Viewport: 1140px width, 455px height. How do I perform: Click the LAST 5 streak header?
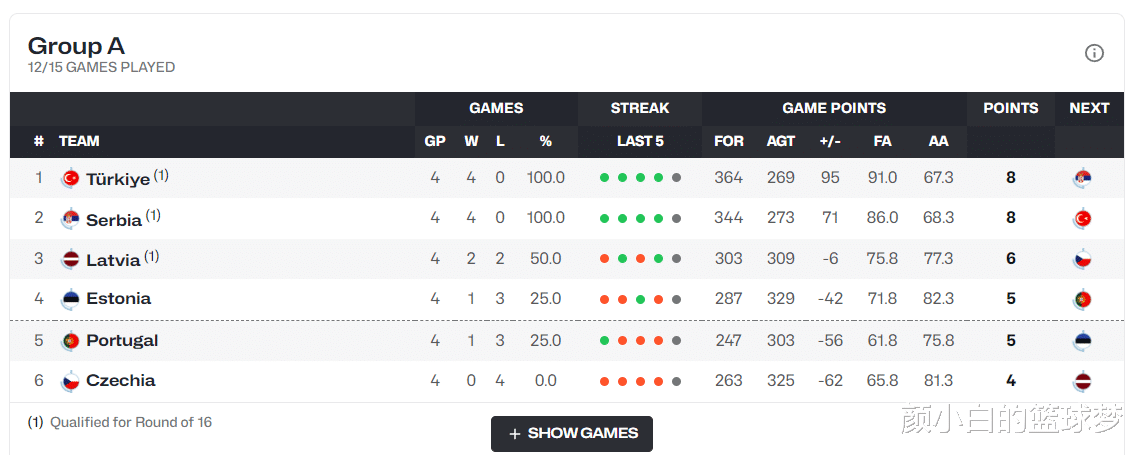[x=640, y=141]
